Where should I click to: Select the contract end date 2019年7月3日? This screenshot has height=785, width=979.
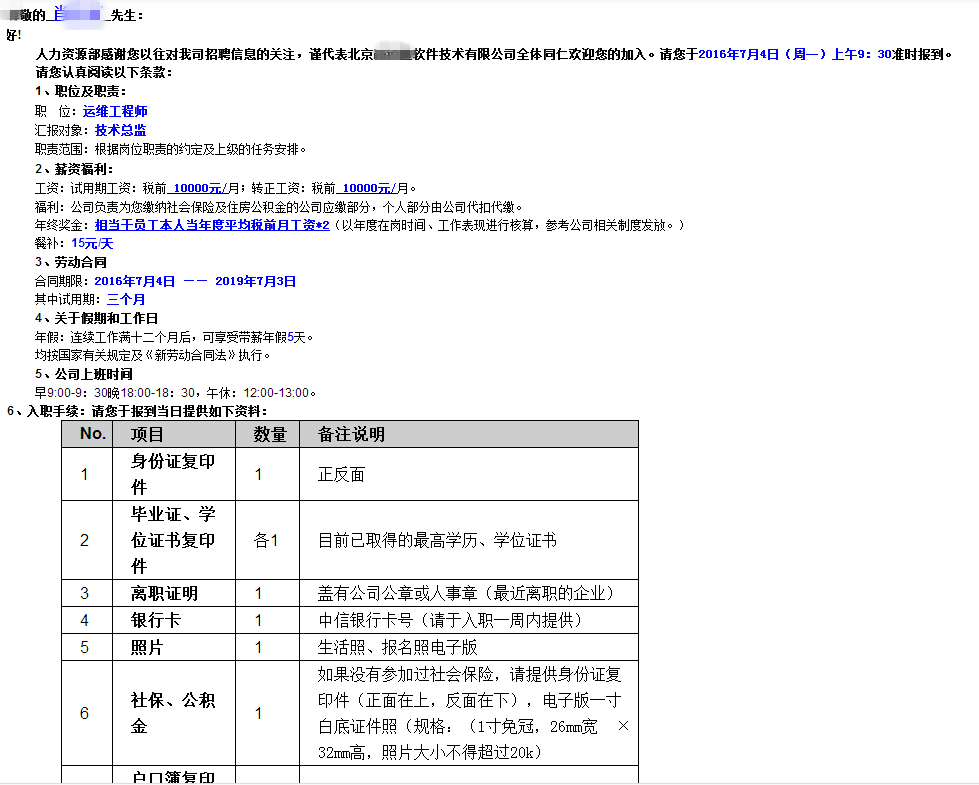pyautogui.click(x=255, y=281)
